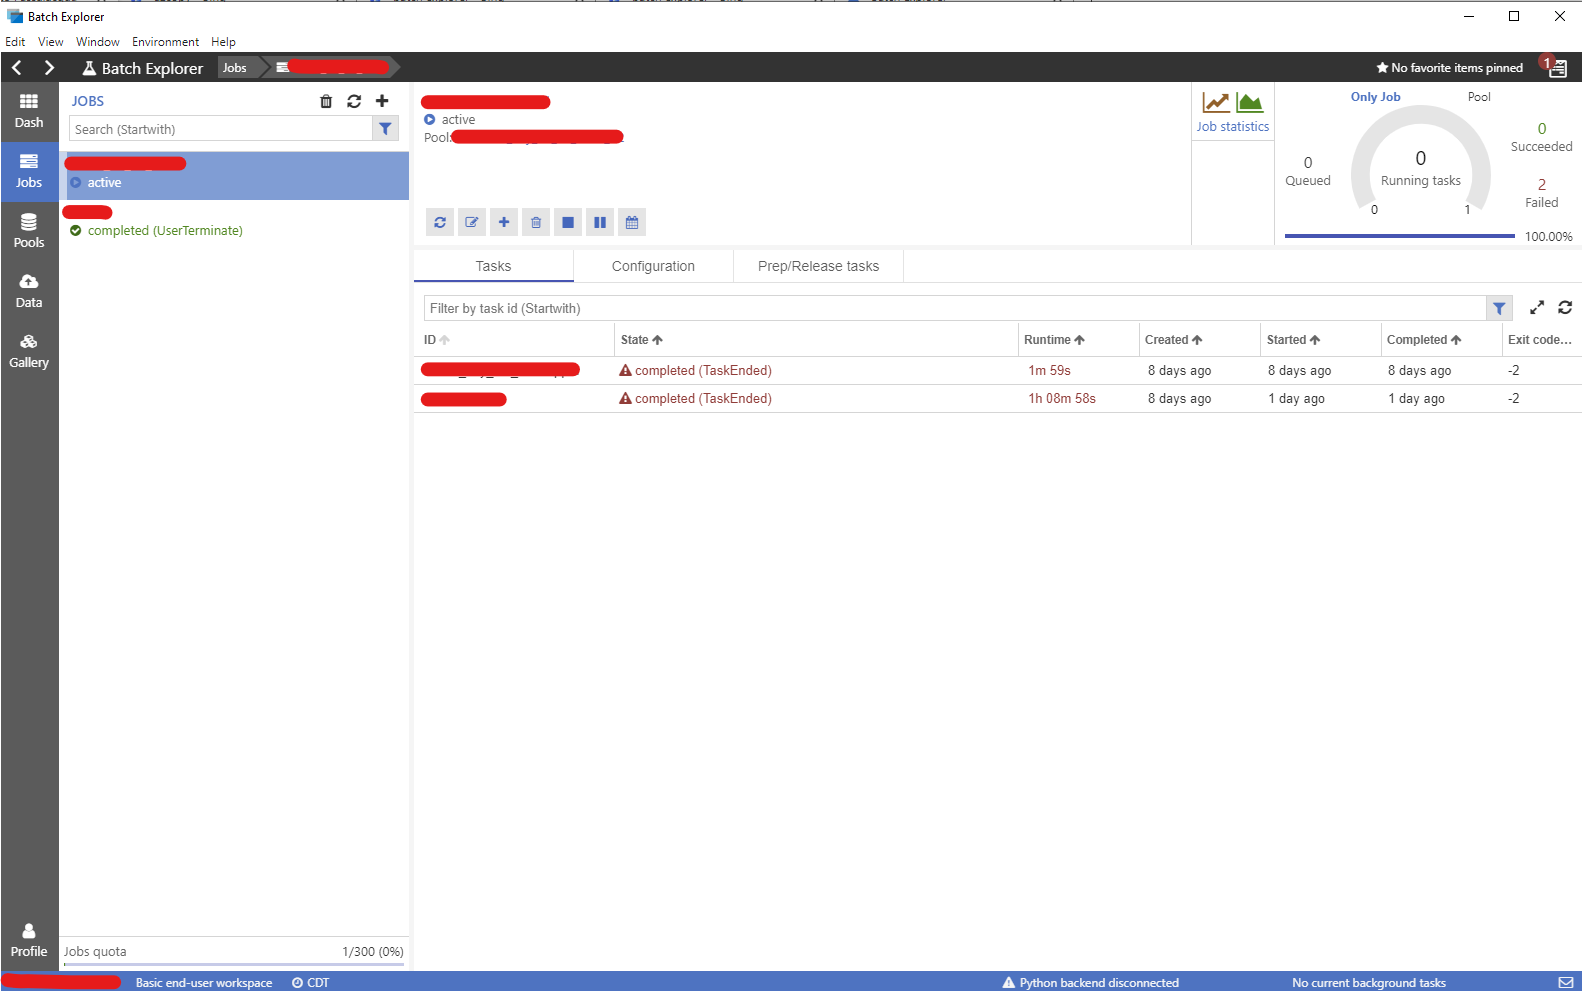Image resolution: width=1582 pixels, height=991 pixels.
Task: Open the Window menu
Action: pyautogui.click(x=97, y=42)
